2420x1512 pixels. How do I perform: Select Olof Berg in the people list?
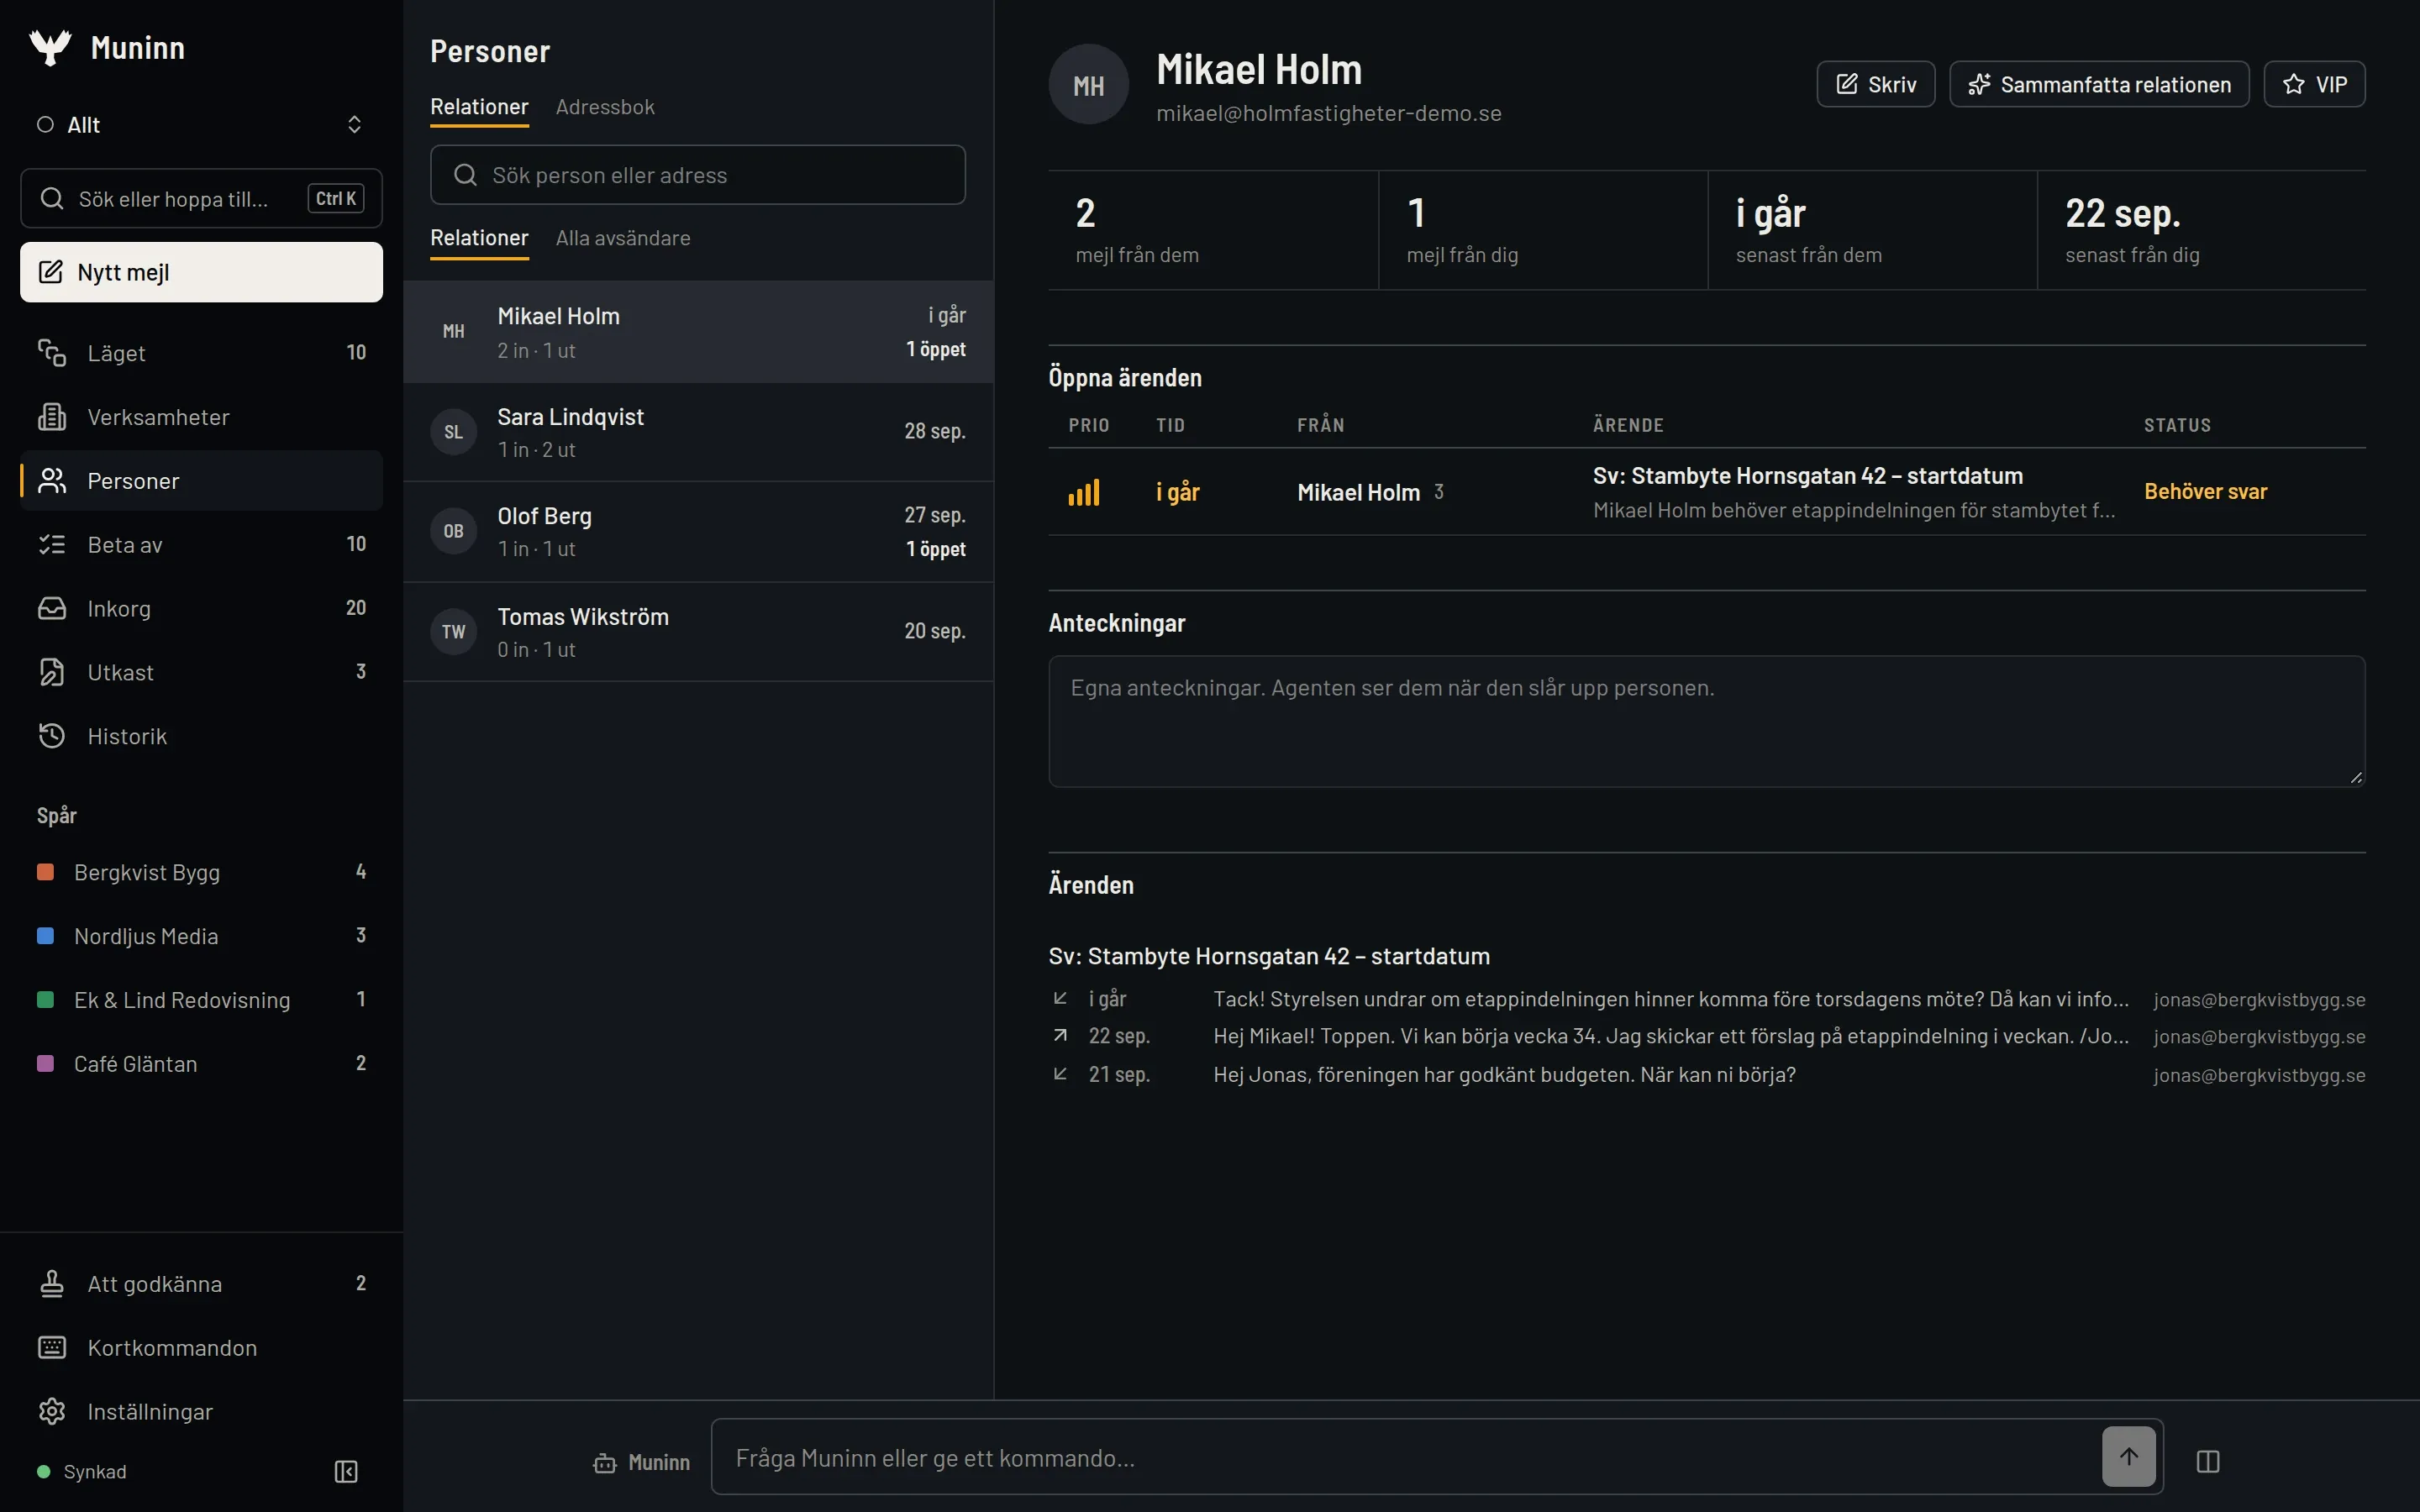698,532
